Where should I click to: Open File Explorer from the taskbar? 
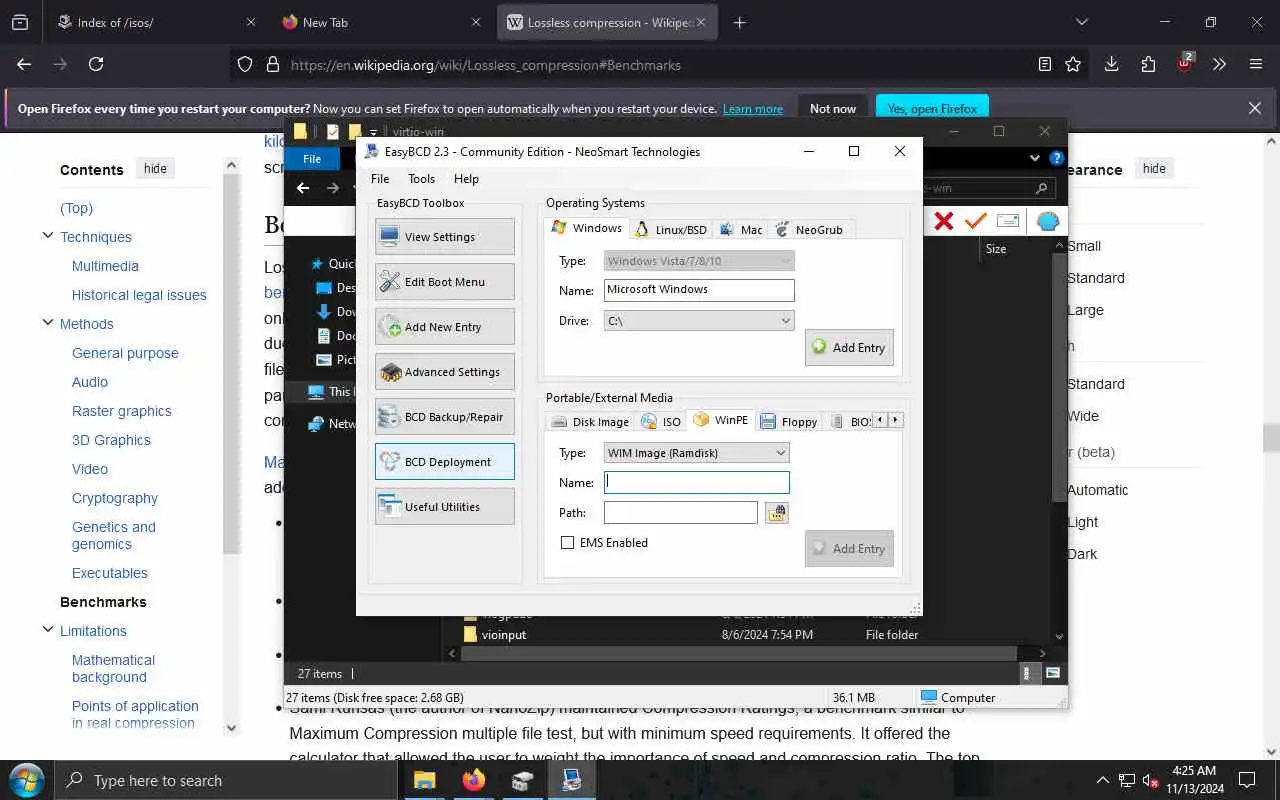point(425,780)
